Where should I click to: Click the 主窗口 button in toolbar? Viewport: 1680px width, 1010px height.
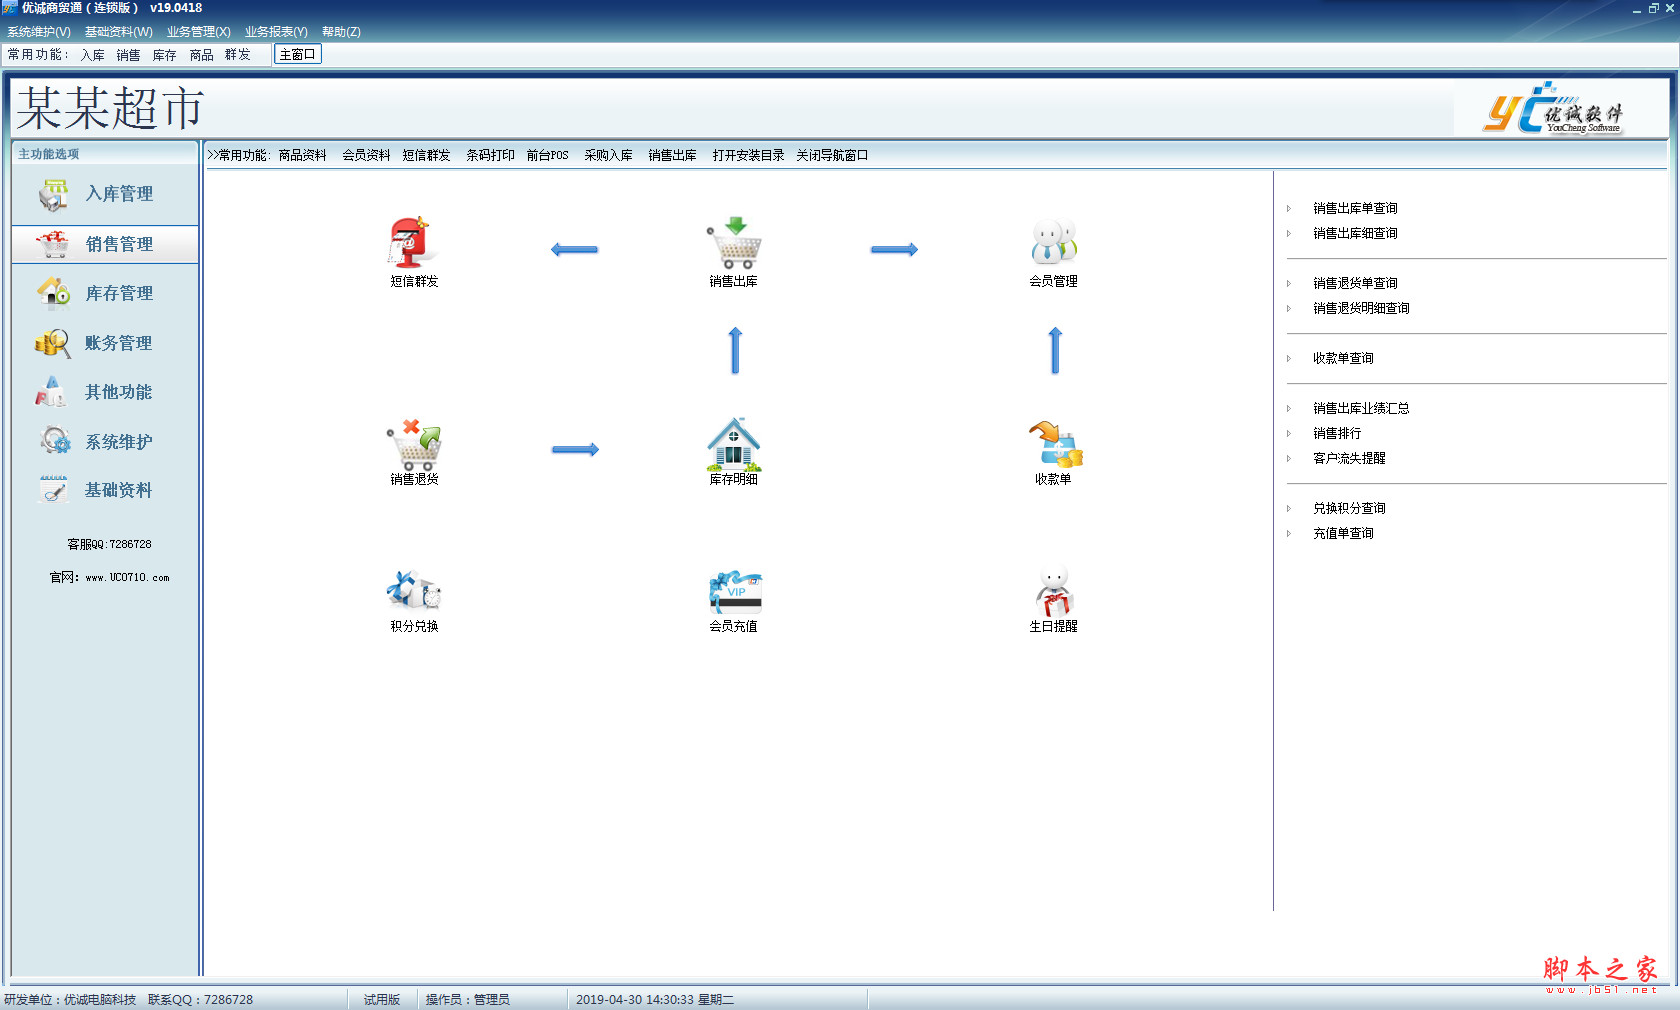coord(297,55)
